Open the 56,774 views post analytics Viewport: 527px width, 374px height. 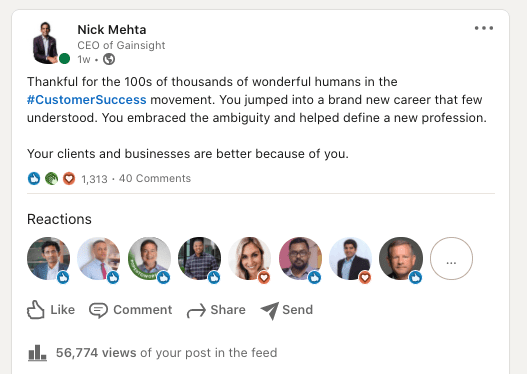point(166,353)
